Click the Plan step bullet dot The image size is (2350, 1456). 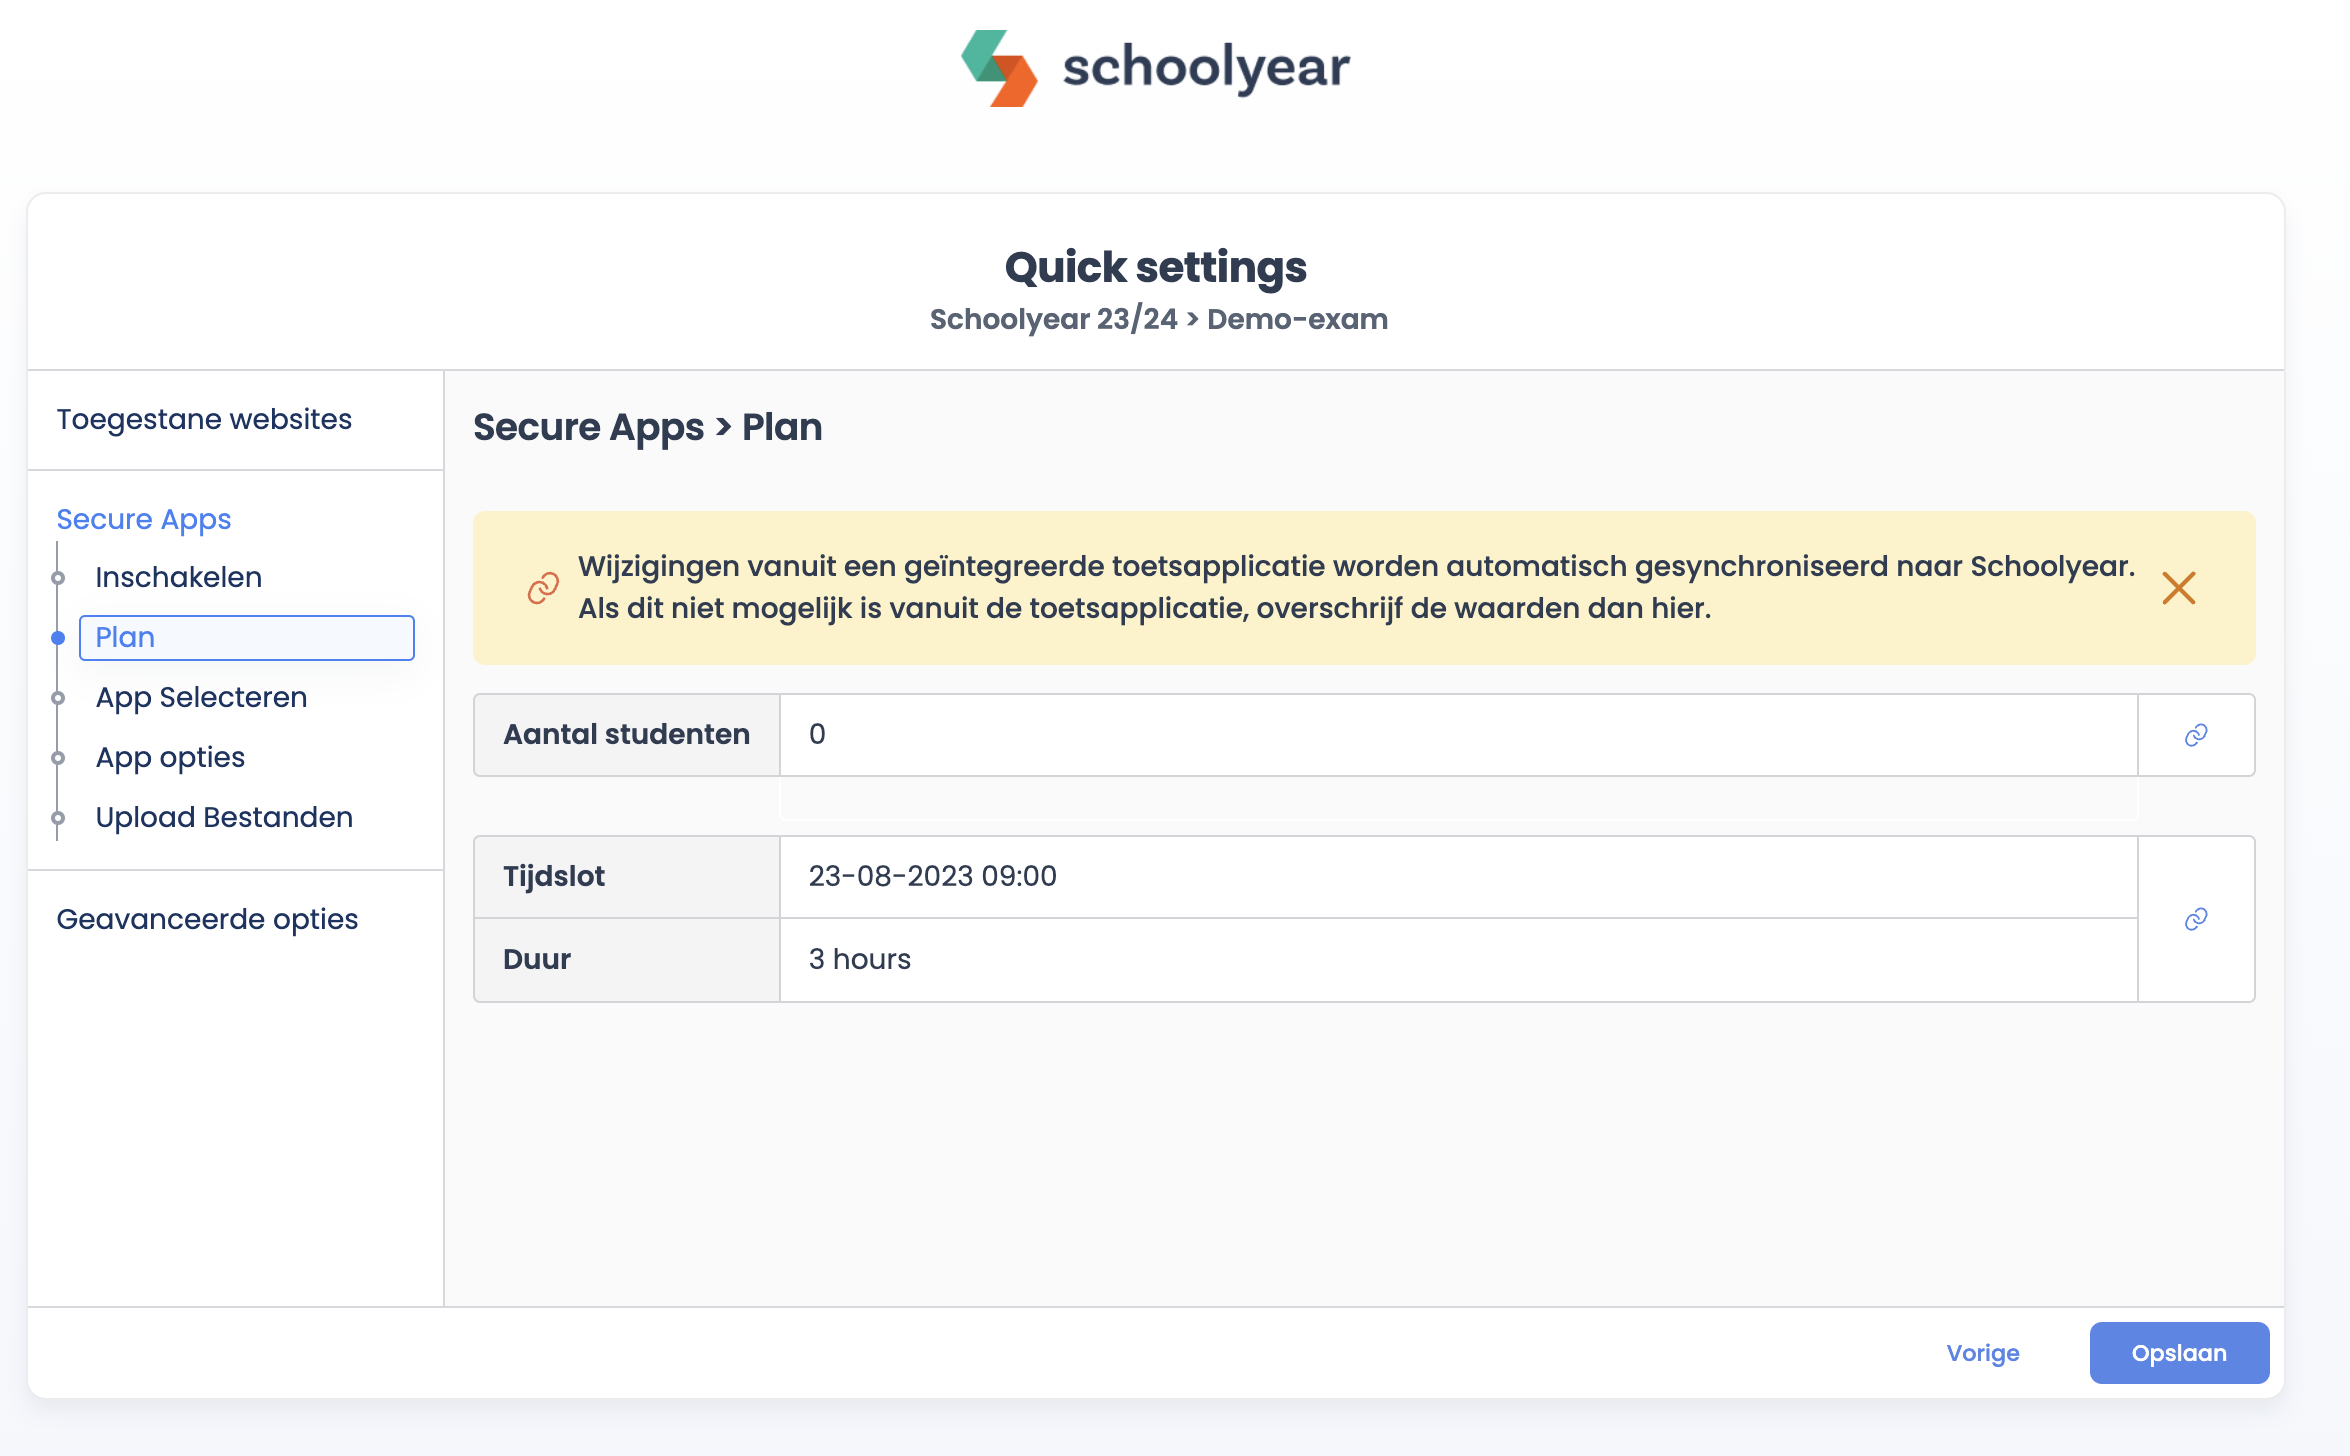(58, 638)
